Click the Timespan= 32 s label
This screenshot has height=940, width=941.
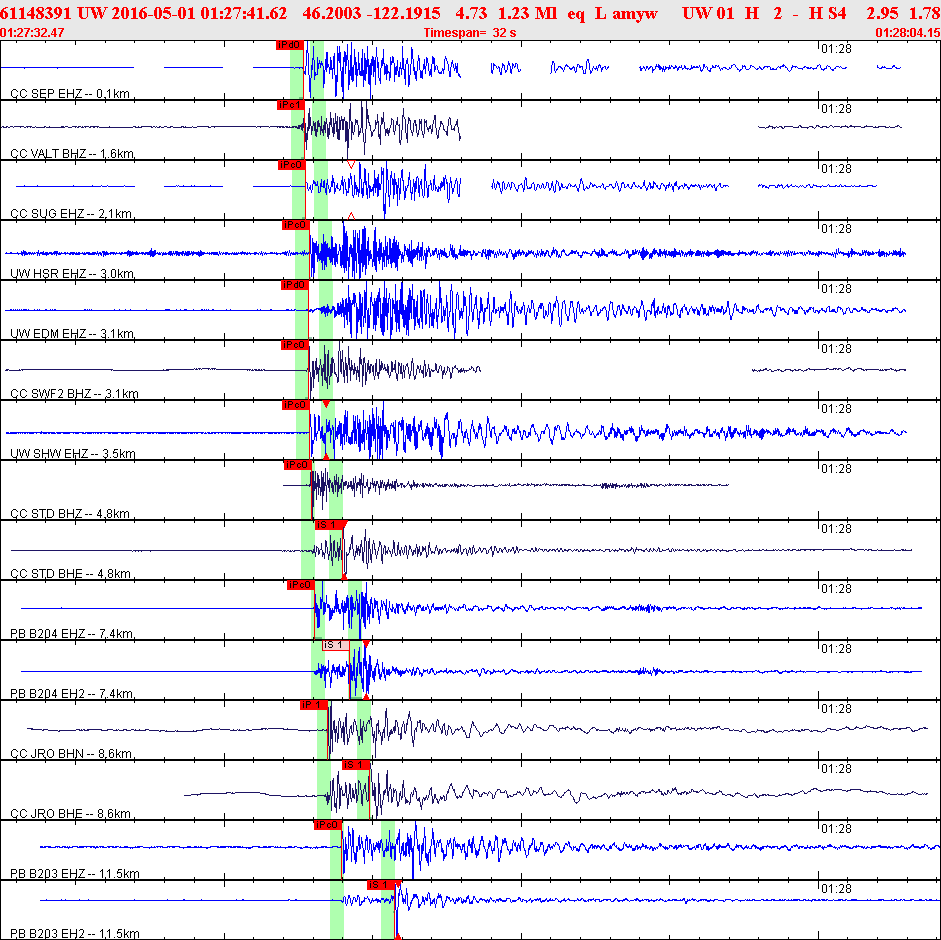point(470,33)
